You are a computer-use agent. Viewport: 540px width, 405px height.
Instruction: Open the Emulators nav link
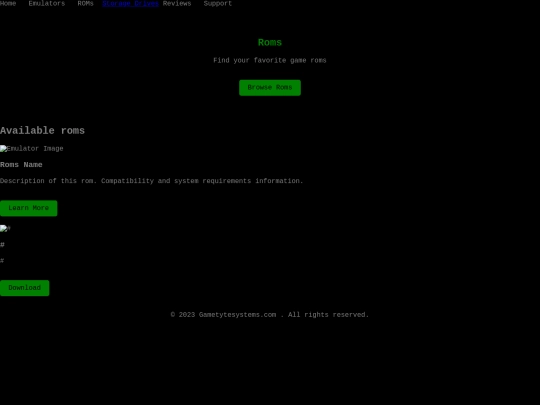46,3
